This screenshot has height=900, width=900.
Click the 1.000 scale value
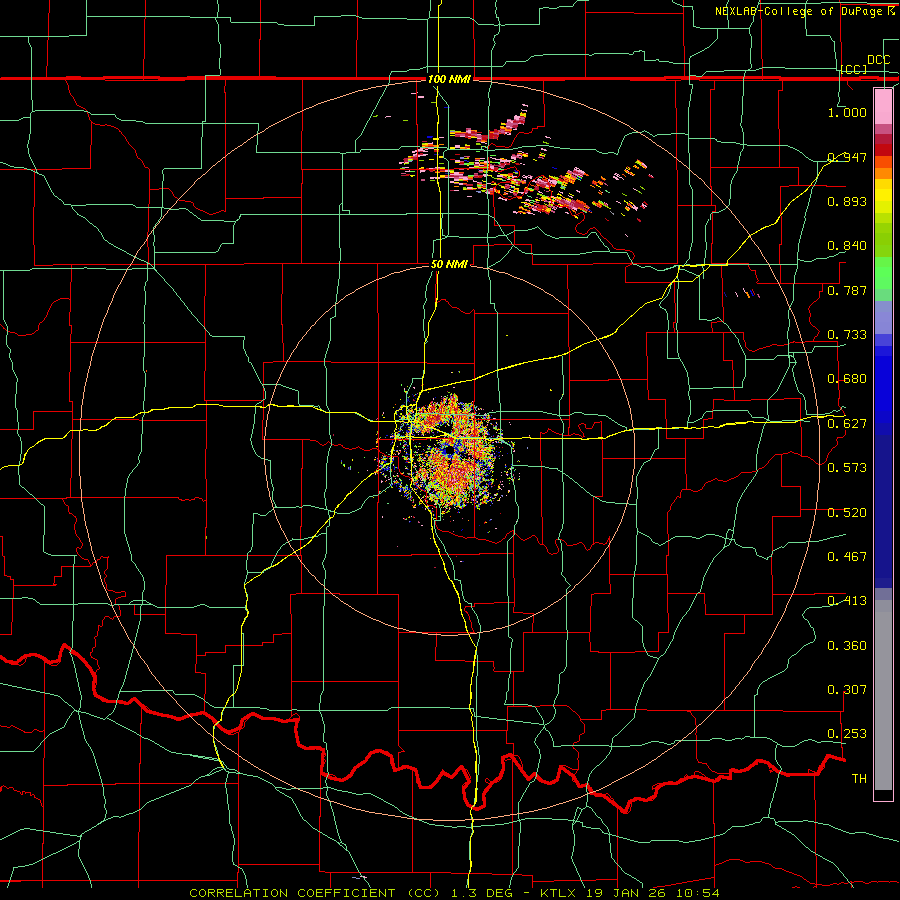click(x=847, y=112)
